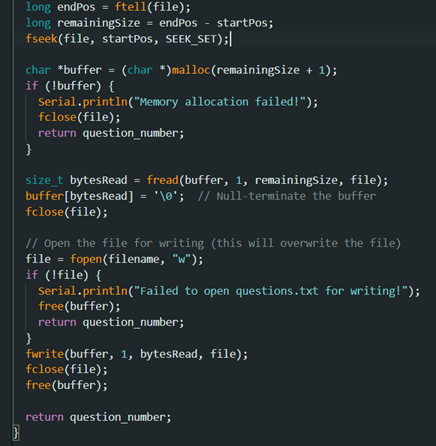Click the "w" mode string argument
Viewport: 436px width, 446px height.
pos(182,259)
